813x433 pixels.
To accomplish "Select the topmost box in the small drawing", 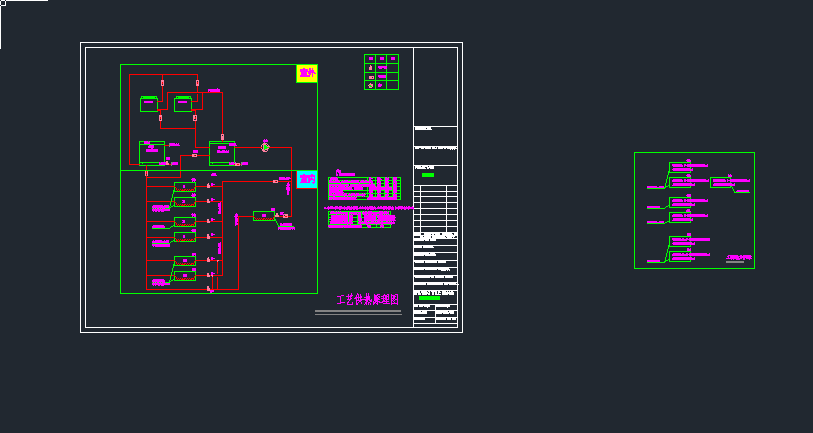I will click(x=680, y=166).
